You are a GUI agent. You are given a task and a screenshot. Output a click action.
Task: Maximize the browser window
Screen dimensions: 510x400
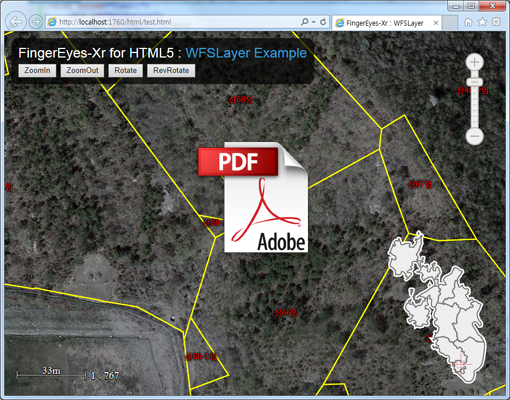(471, 6)
